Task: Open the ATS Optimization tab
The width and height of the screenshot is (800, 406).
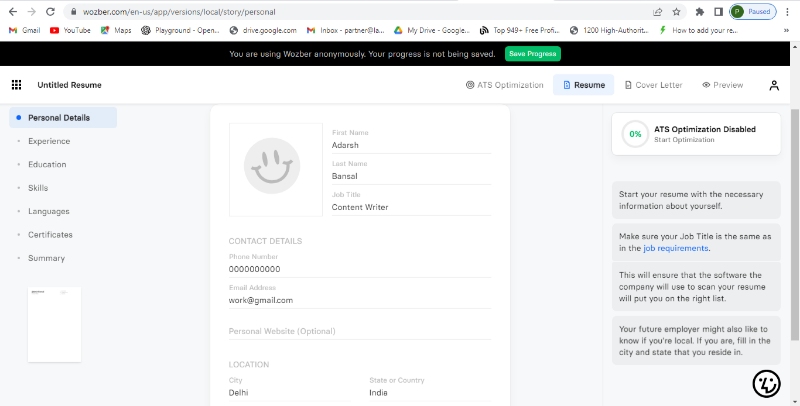Action: pyautogui.click(x=505, y=85)
